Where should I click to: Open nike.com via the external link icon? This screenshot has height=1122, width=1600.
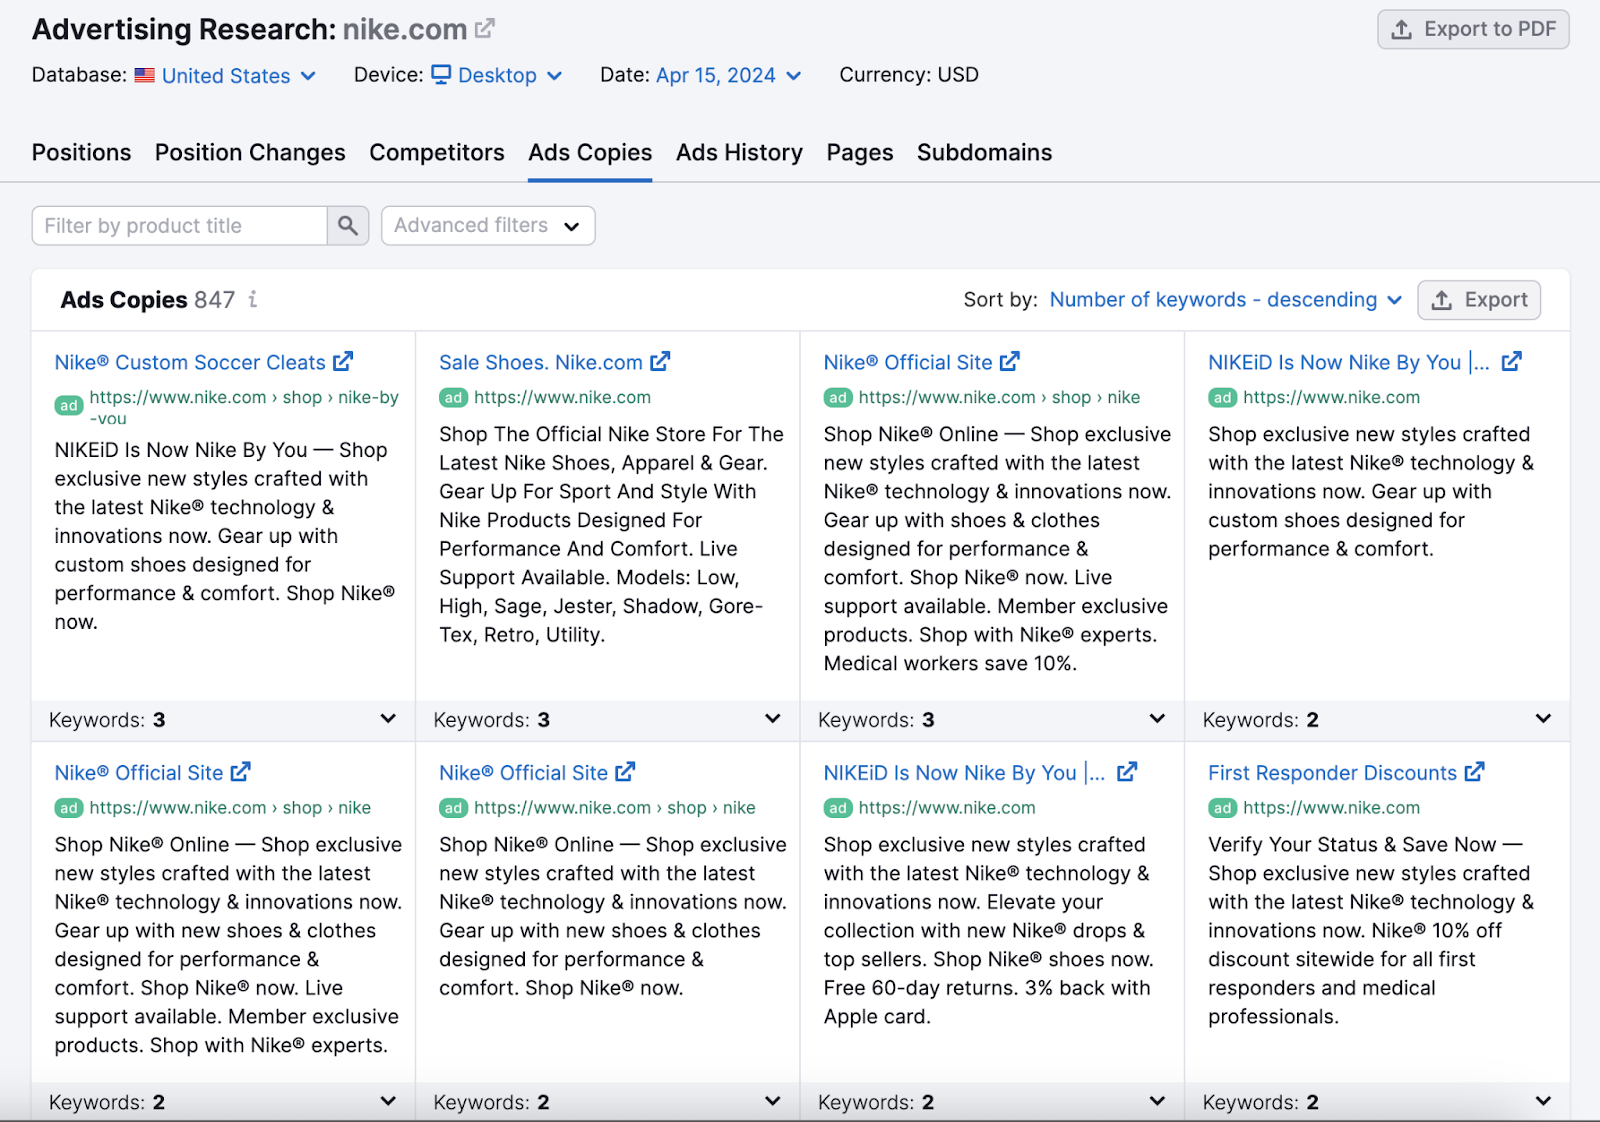coord(484,27)
